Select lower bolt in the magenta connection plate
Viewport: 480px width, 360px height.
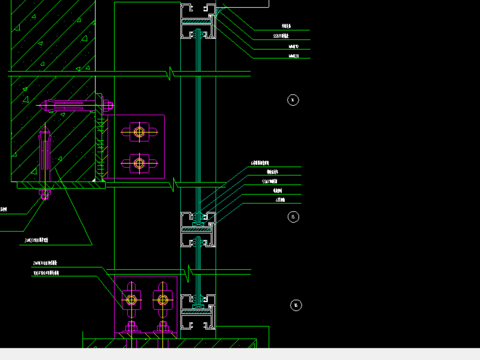(x=139, y=163)
